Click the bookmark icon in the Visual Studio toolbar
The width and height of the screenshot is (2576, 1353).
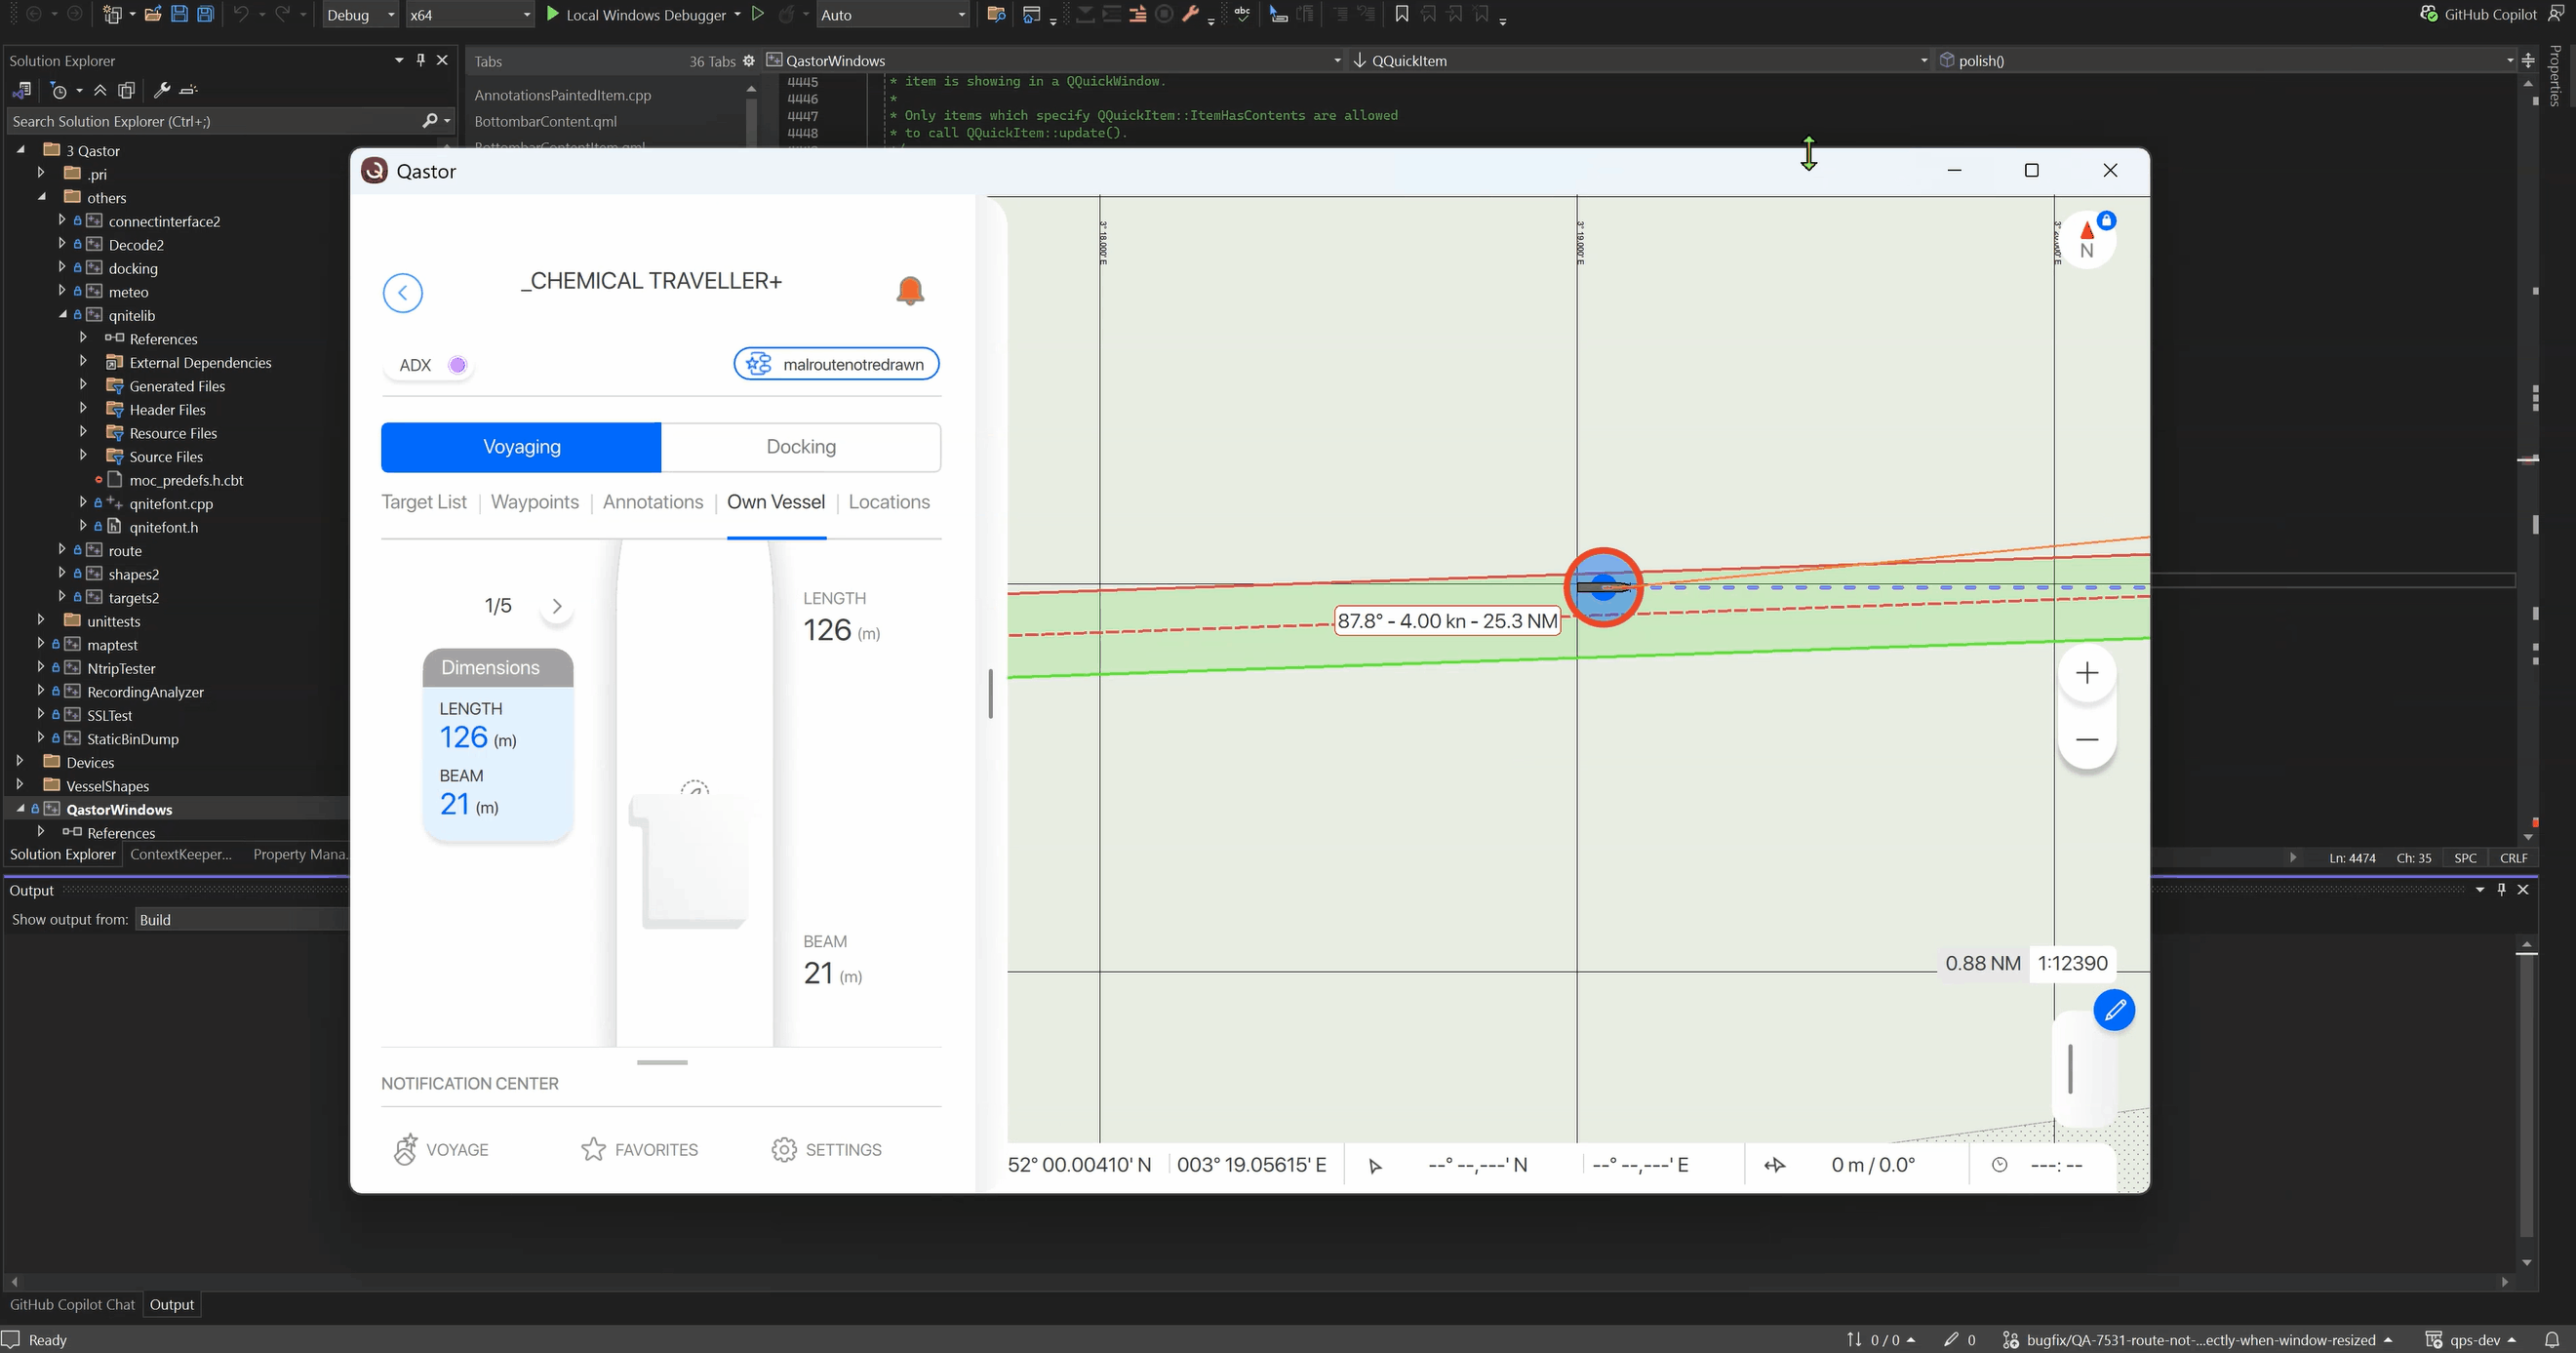point(1401,14)
